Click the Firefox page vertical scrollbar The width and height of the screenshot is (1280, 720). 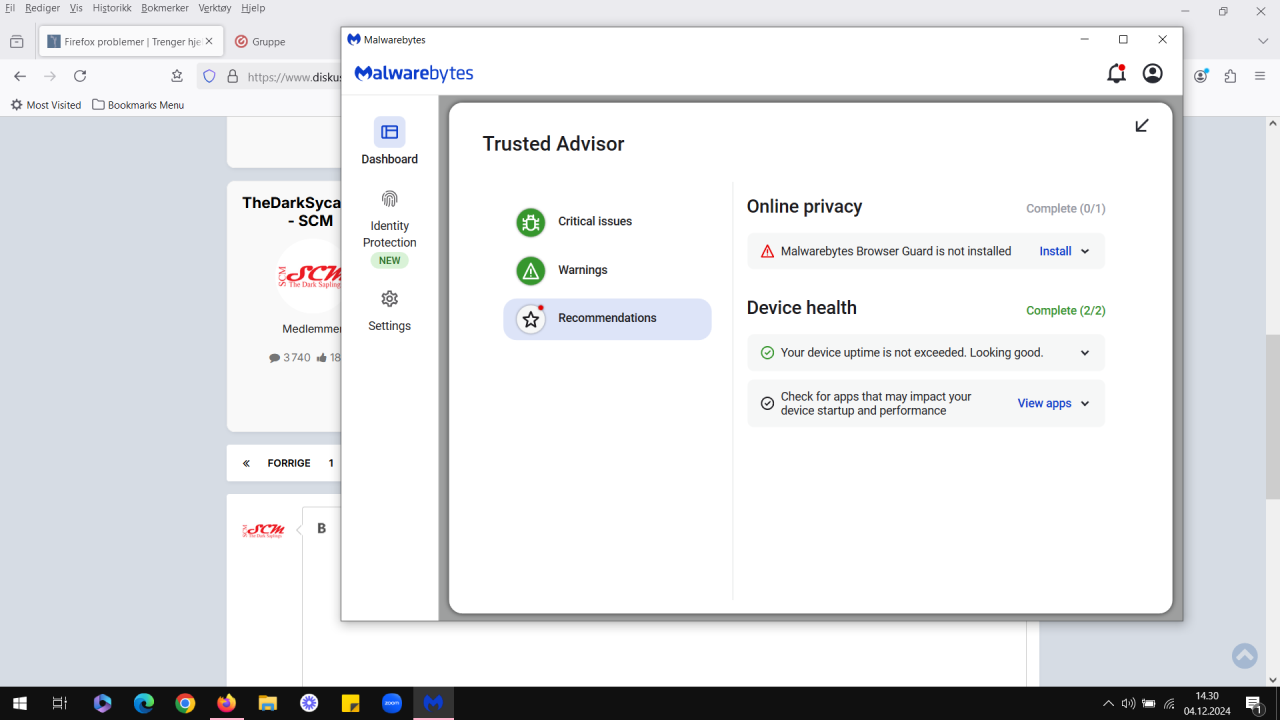[1272, 416]
